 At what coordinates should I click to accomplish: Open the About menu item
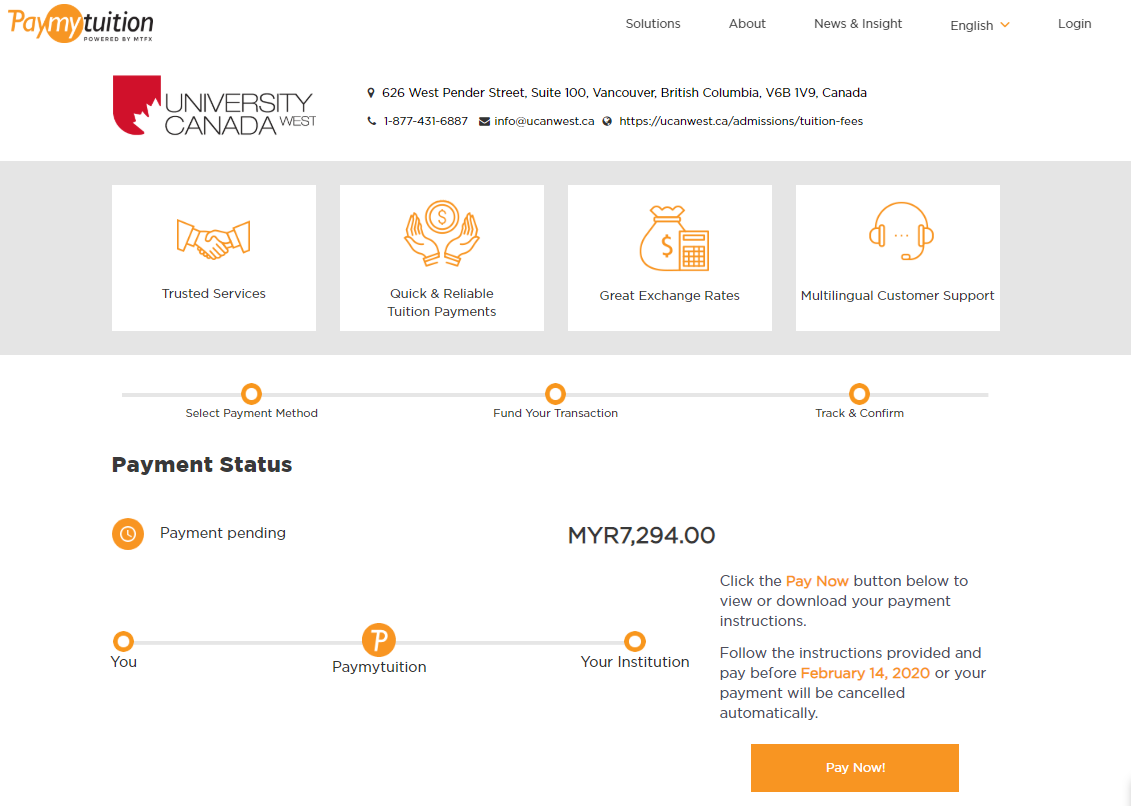coord(747,24)
